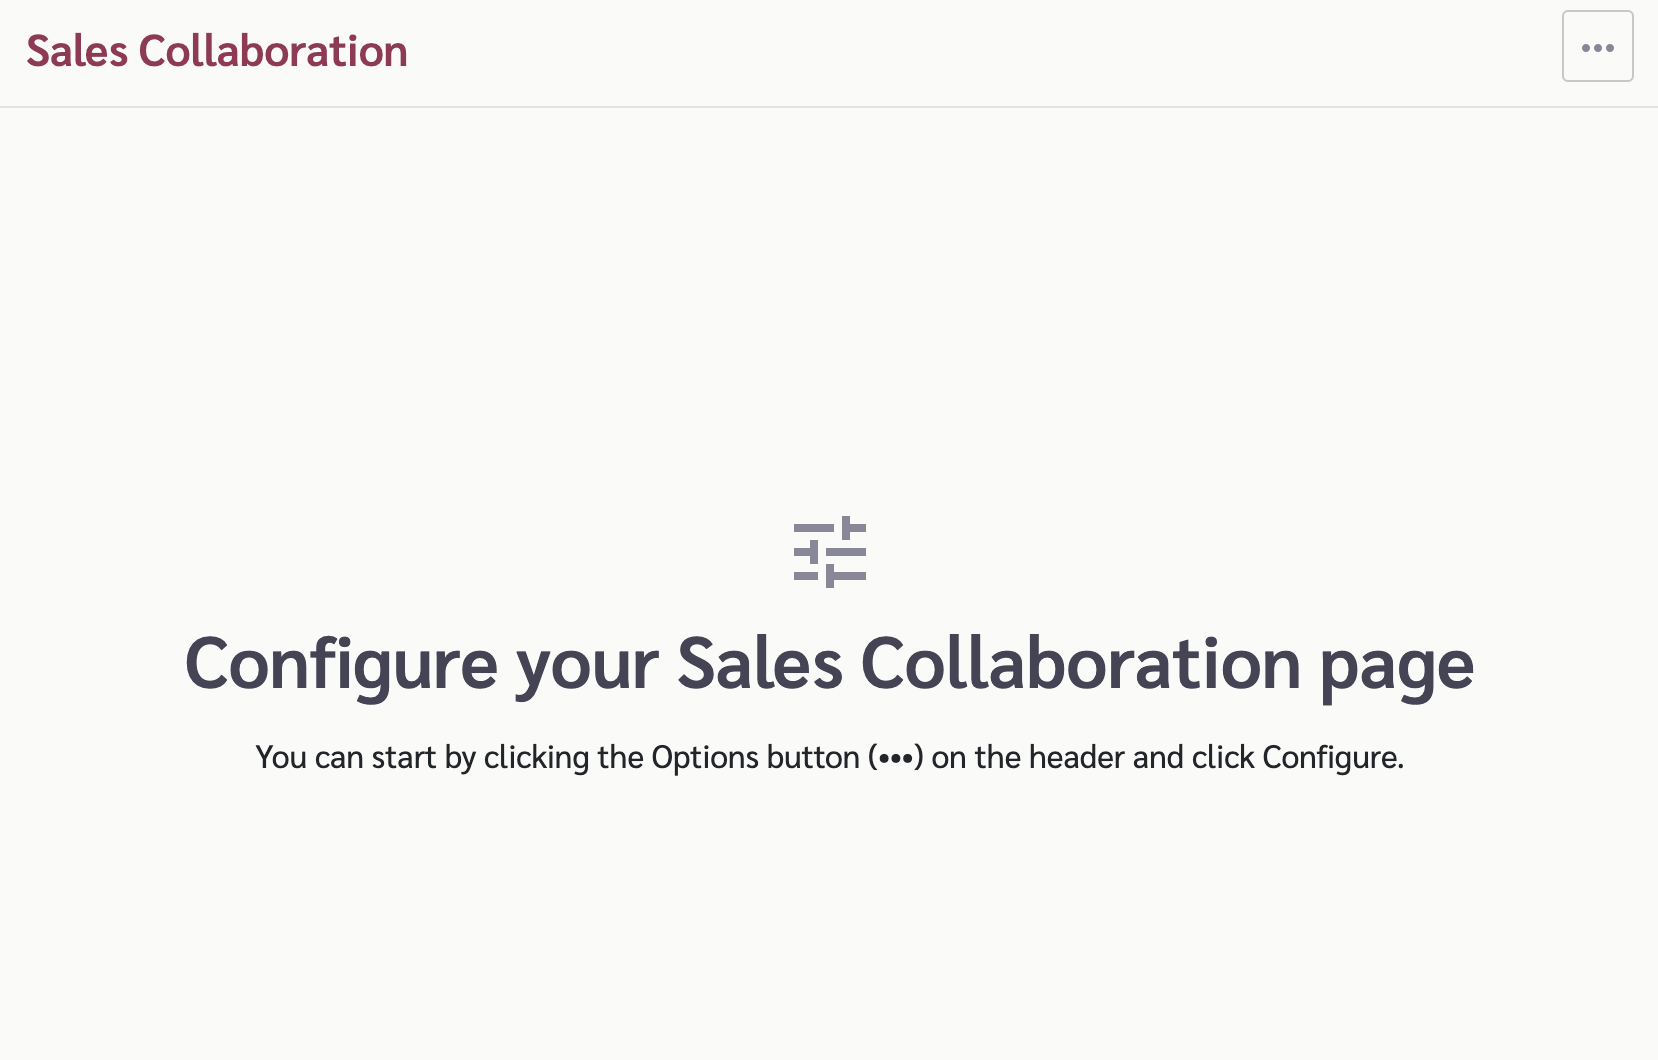The height and width of the screenshot is (1060, 1658).
Task: Click the top bar of the sliders icon
Action: click(x=830, y=527)
